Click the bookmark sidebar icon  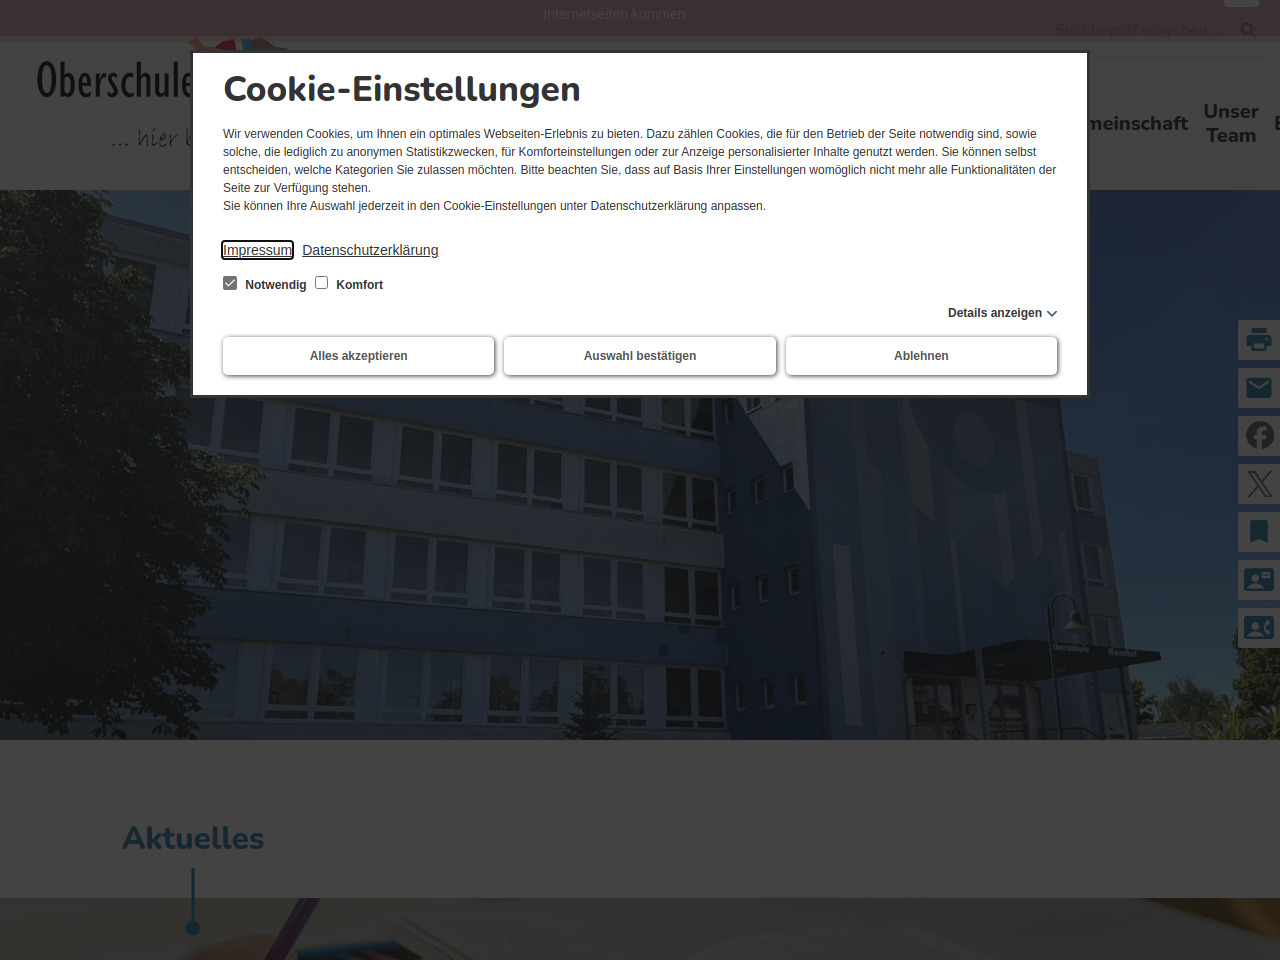[x=1258, y=532]
